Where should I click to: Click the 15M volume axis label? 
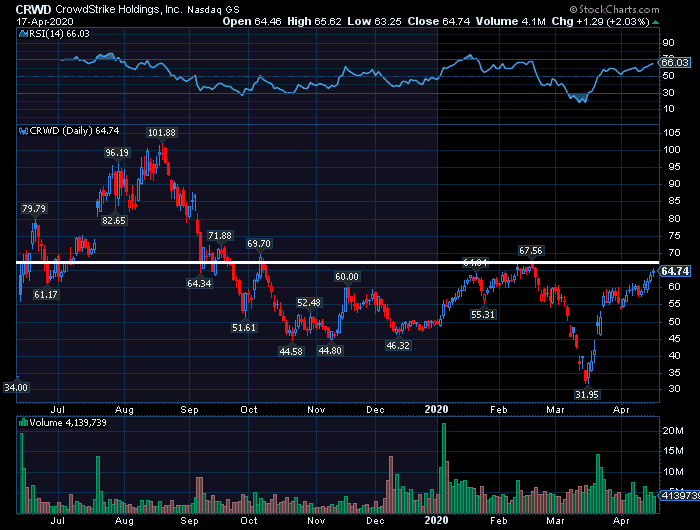(673, 451)
